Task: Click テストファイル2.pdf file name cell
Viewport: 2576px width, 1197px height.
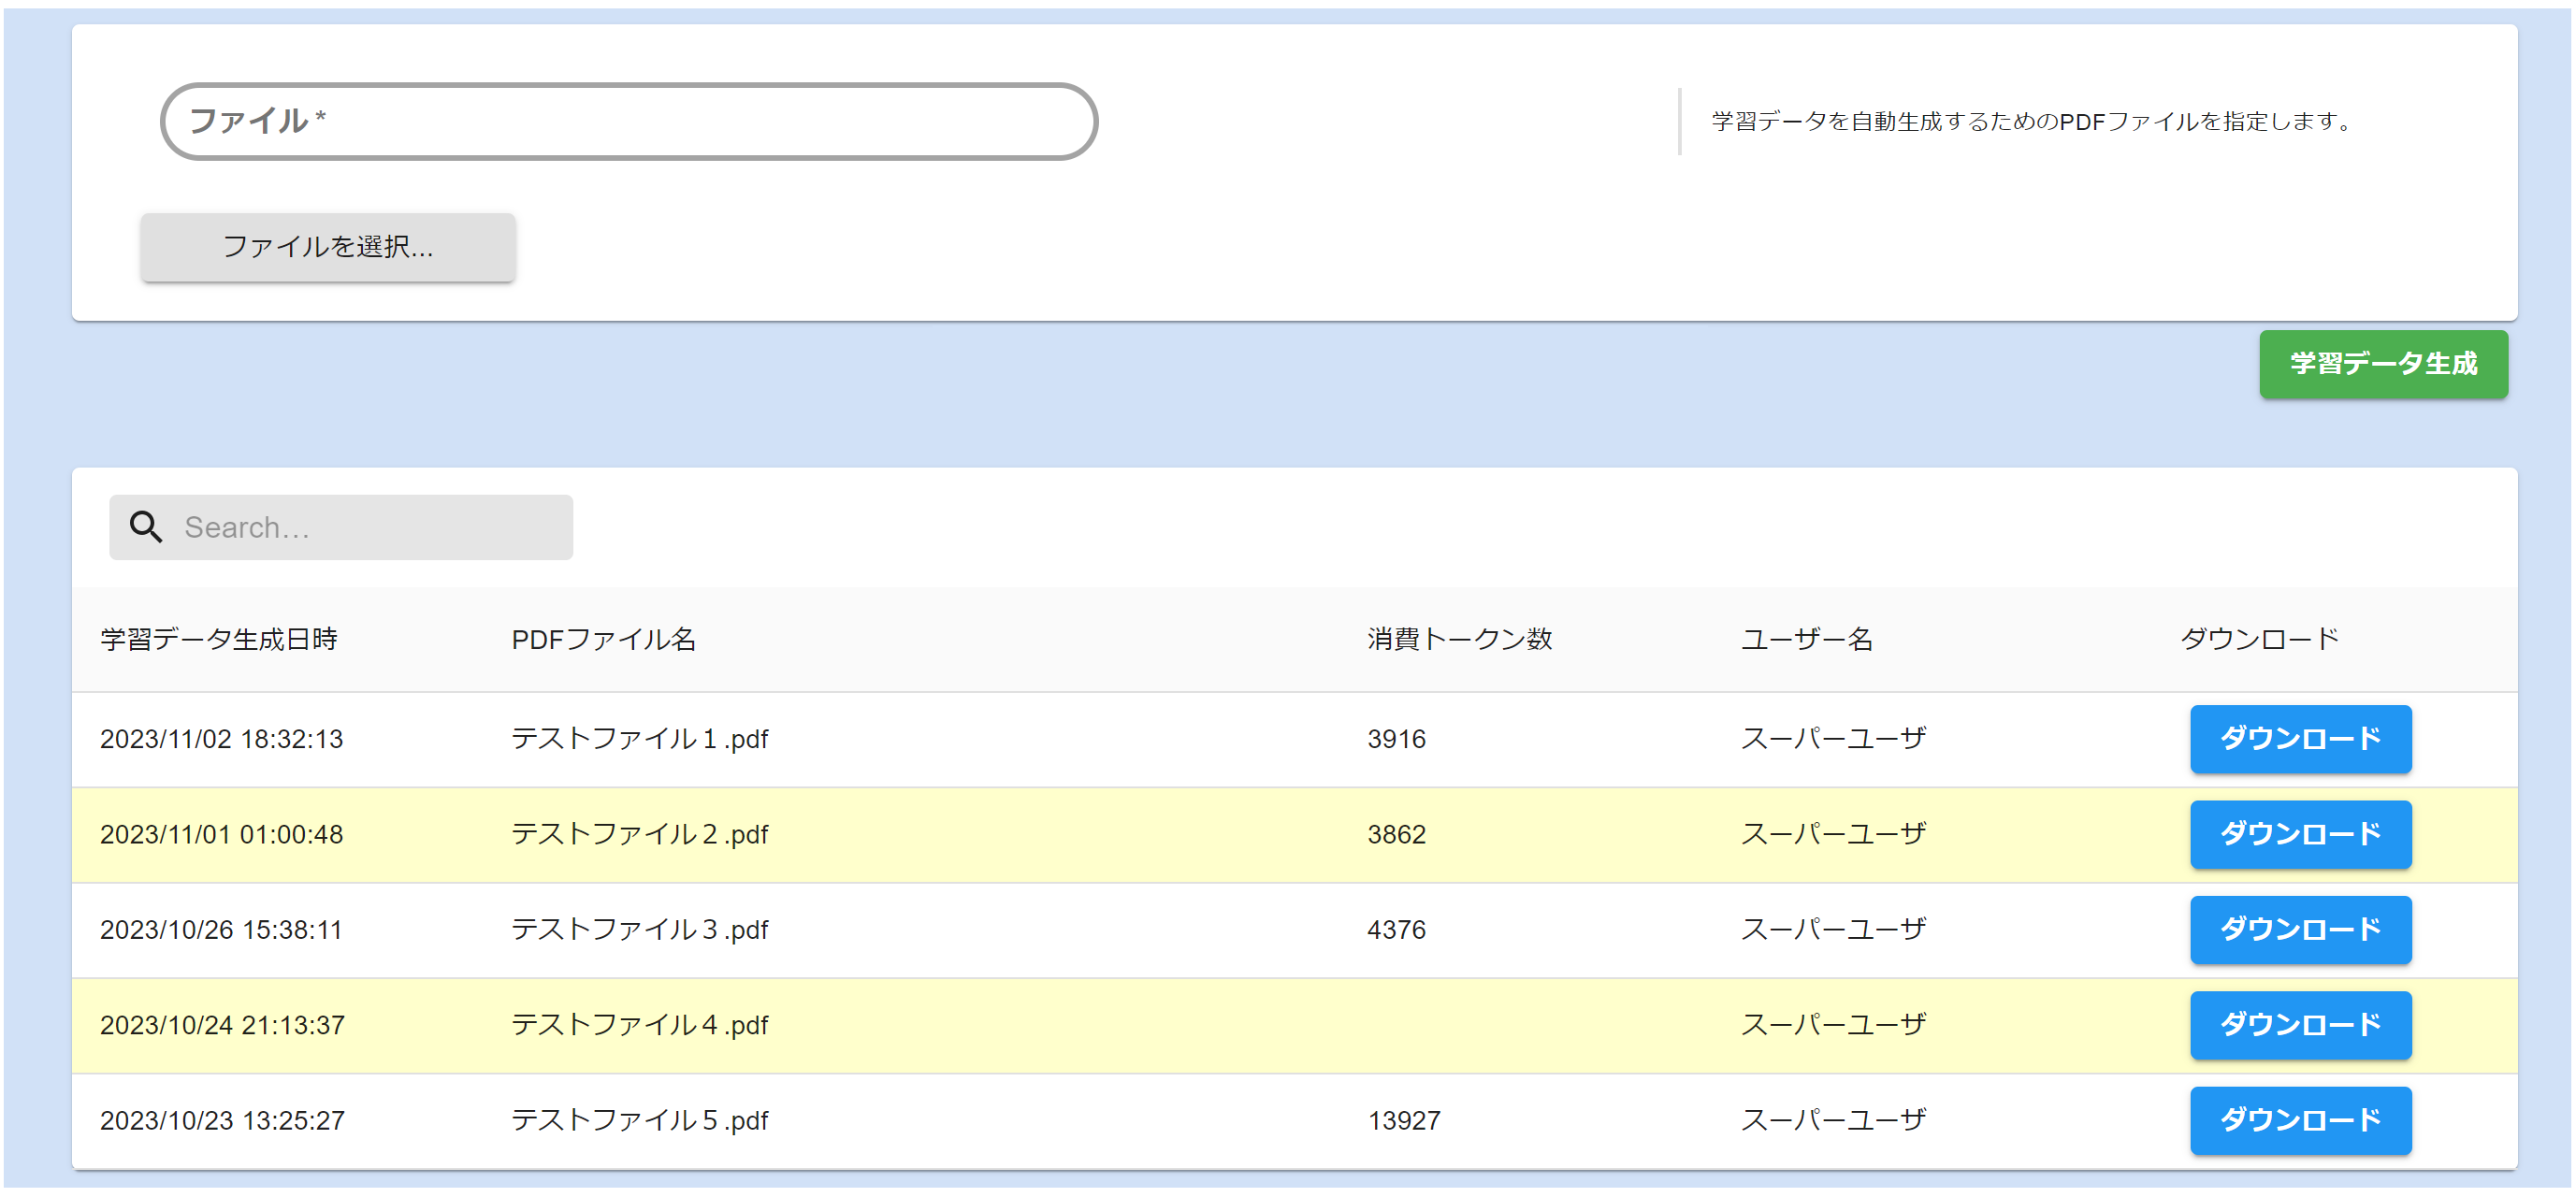Action: coord(639,834)
